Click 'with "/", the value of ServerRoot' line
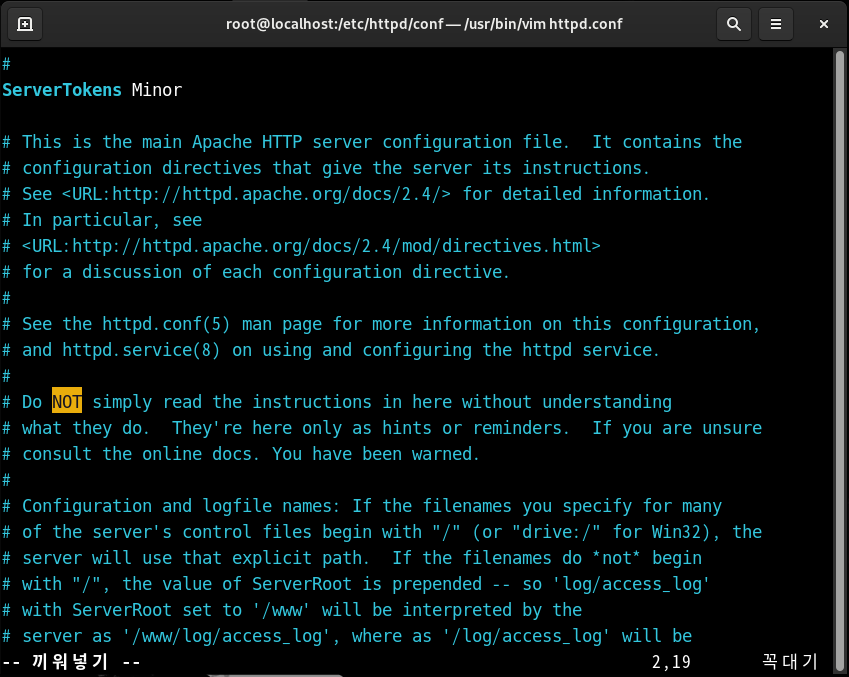The height and width of the screenshot is (677, 849). coord(356,584)
